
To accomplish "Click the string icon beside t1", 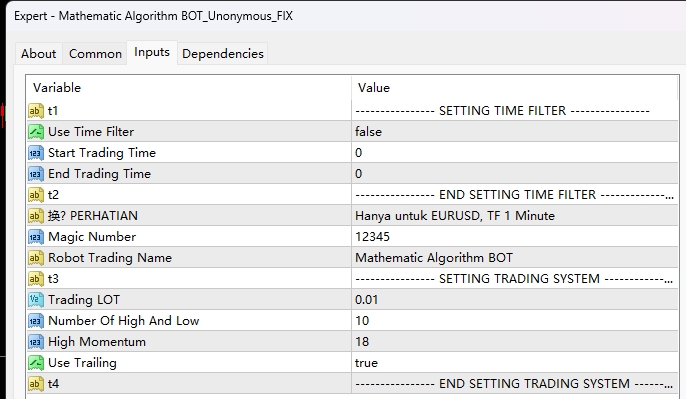I will coord(36,111).
